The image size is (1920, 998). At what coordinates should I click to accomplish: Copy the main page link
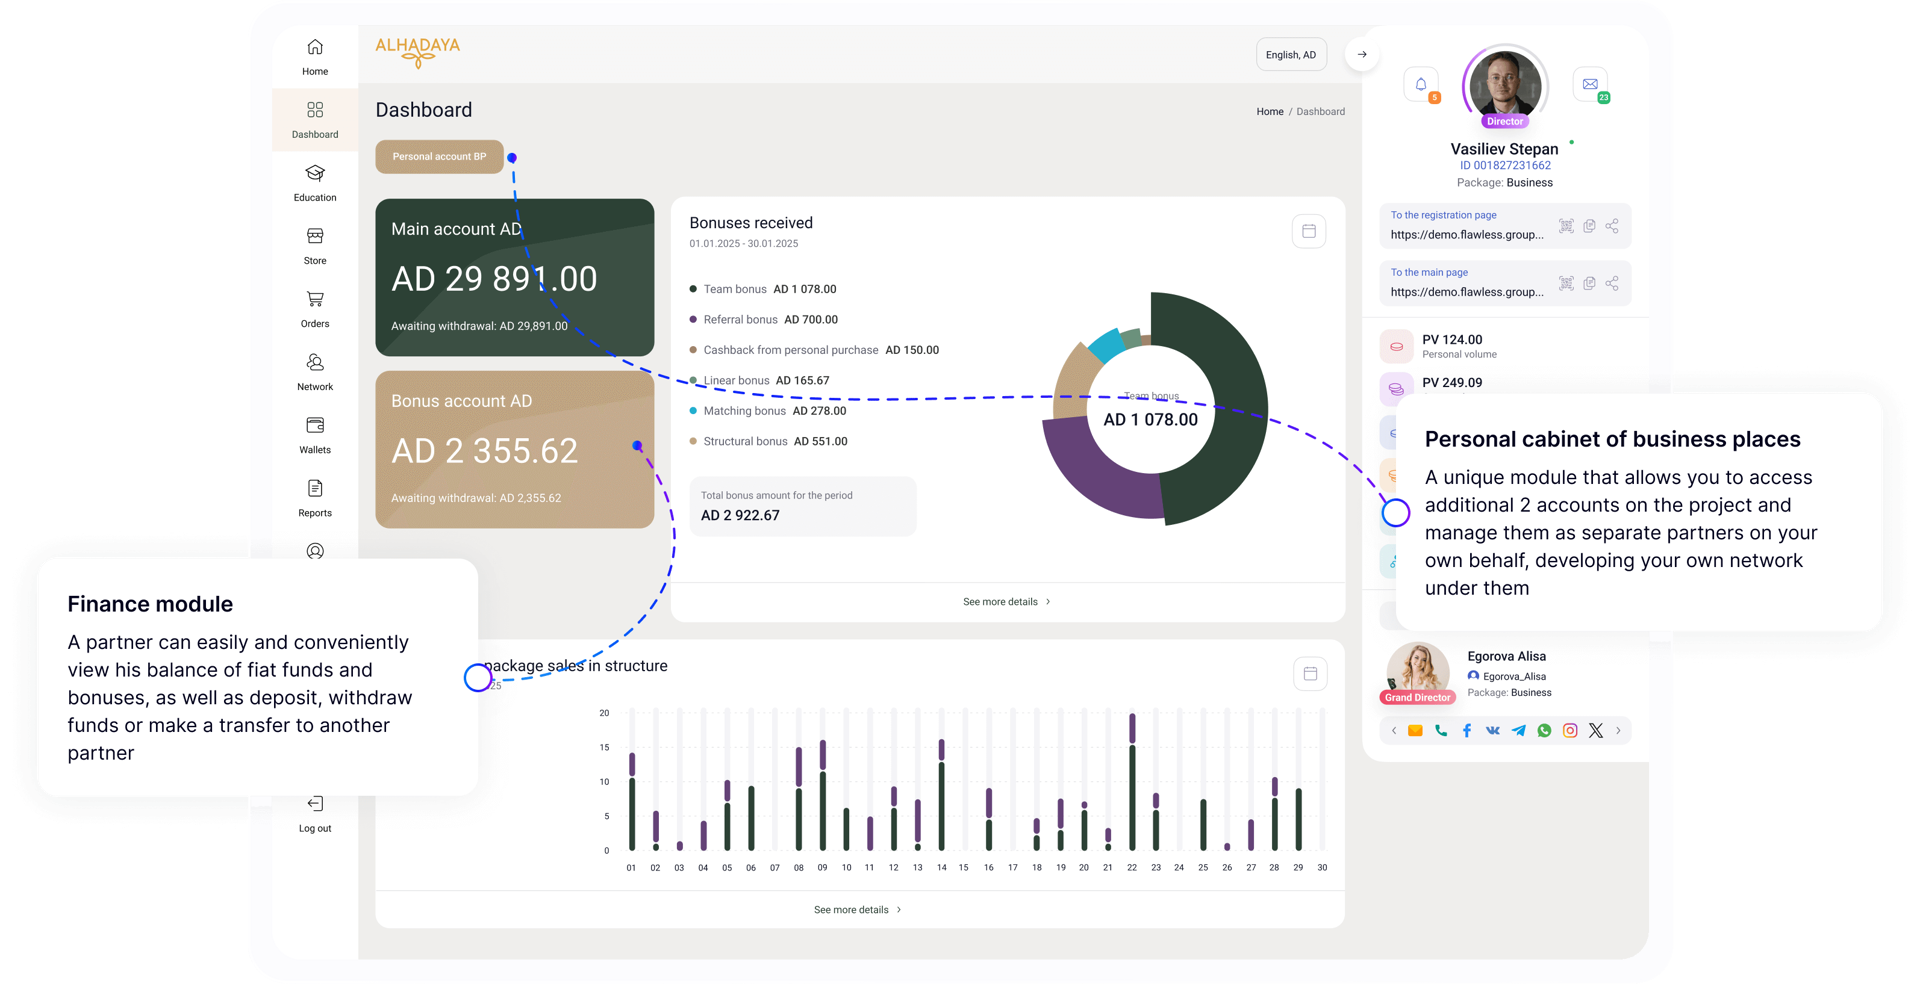tap(1590, 283)
